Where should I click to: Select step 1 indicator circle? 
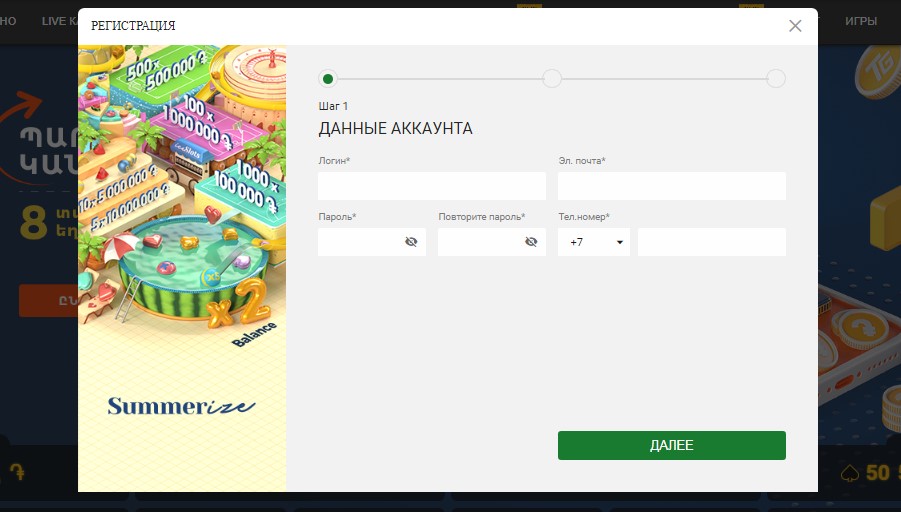click(328, 79)
